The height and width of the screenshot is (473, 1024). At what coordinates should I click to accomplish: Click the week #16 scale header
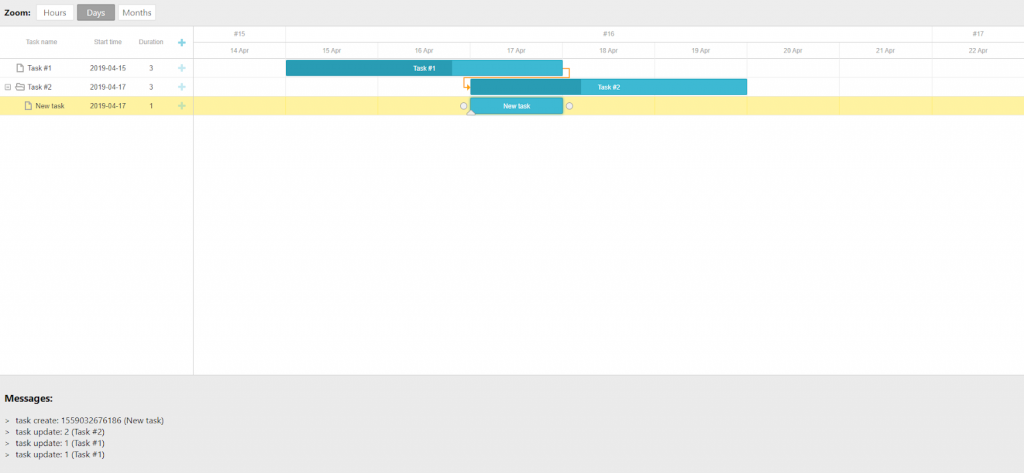pyautogui.click(x=609, y=34)
